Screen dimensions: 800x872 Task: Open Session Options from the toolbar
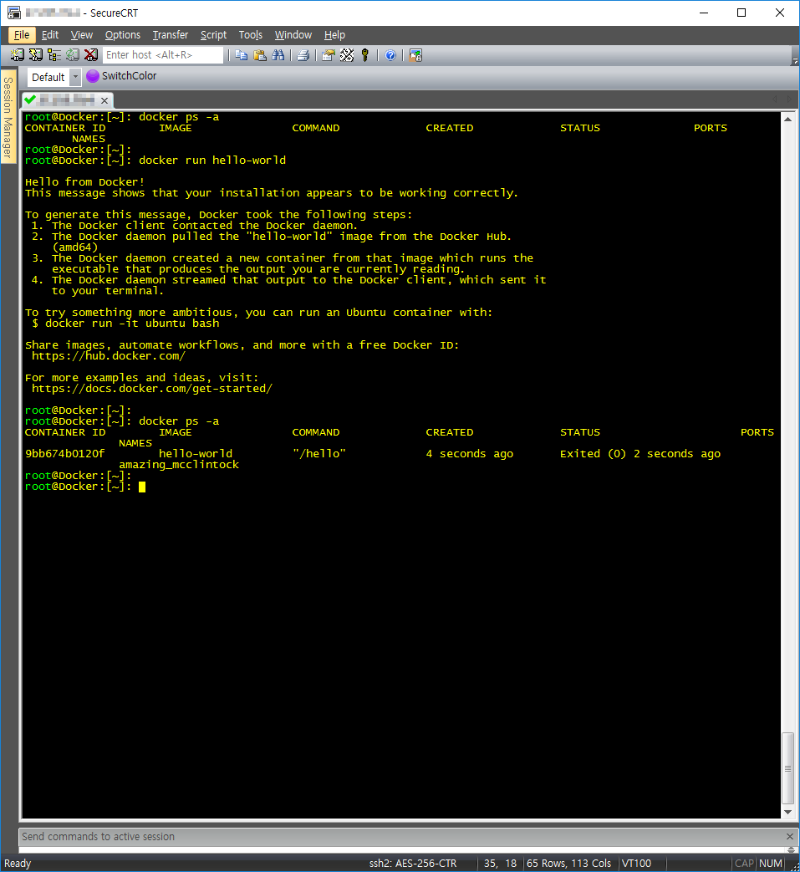[328, 55]
